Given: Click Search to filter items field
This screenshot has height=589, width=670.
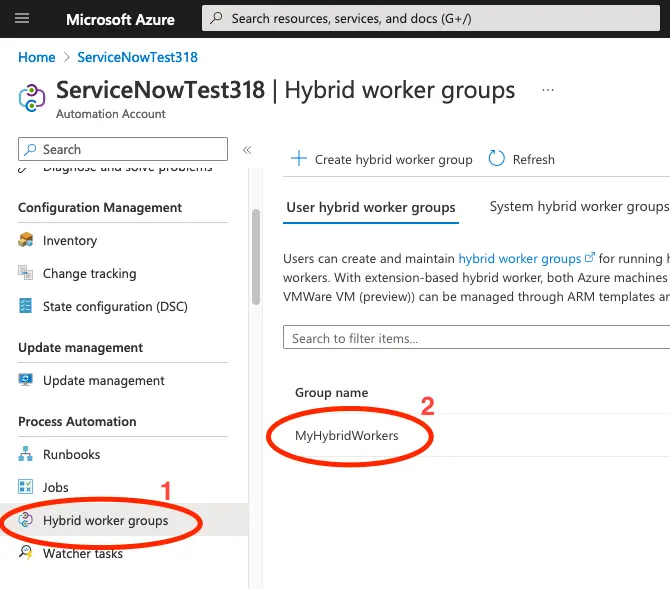Looking at the screenshot, I should [x=476, y=338].
